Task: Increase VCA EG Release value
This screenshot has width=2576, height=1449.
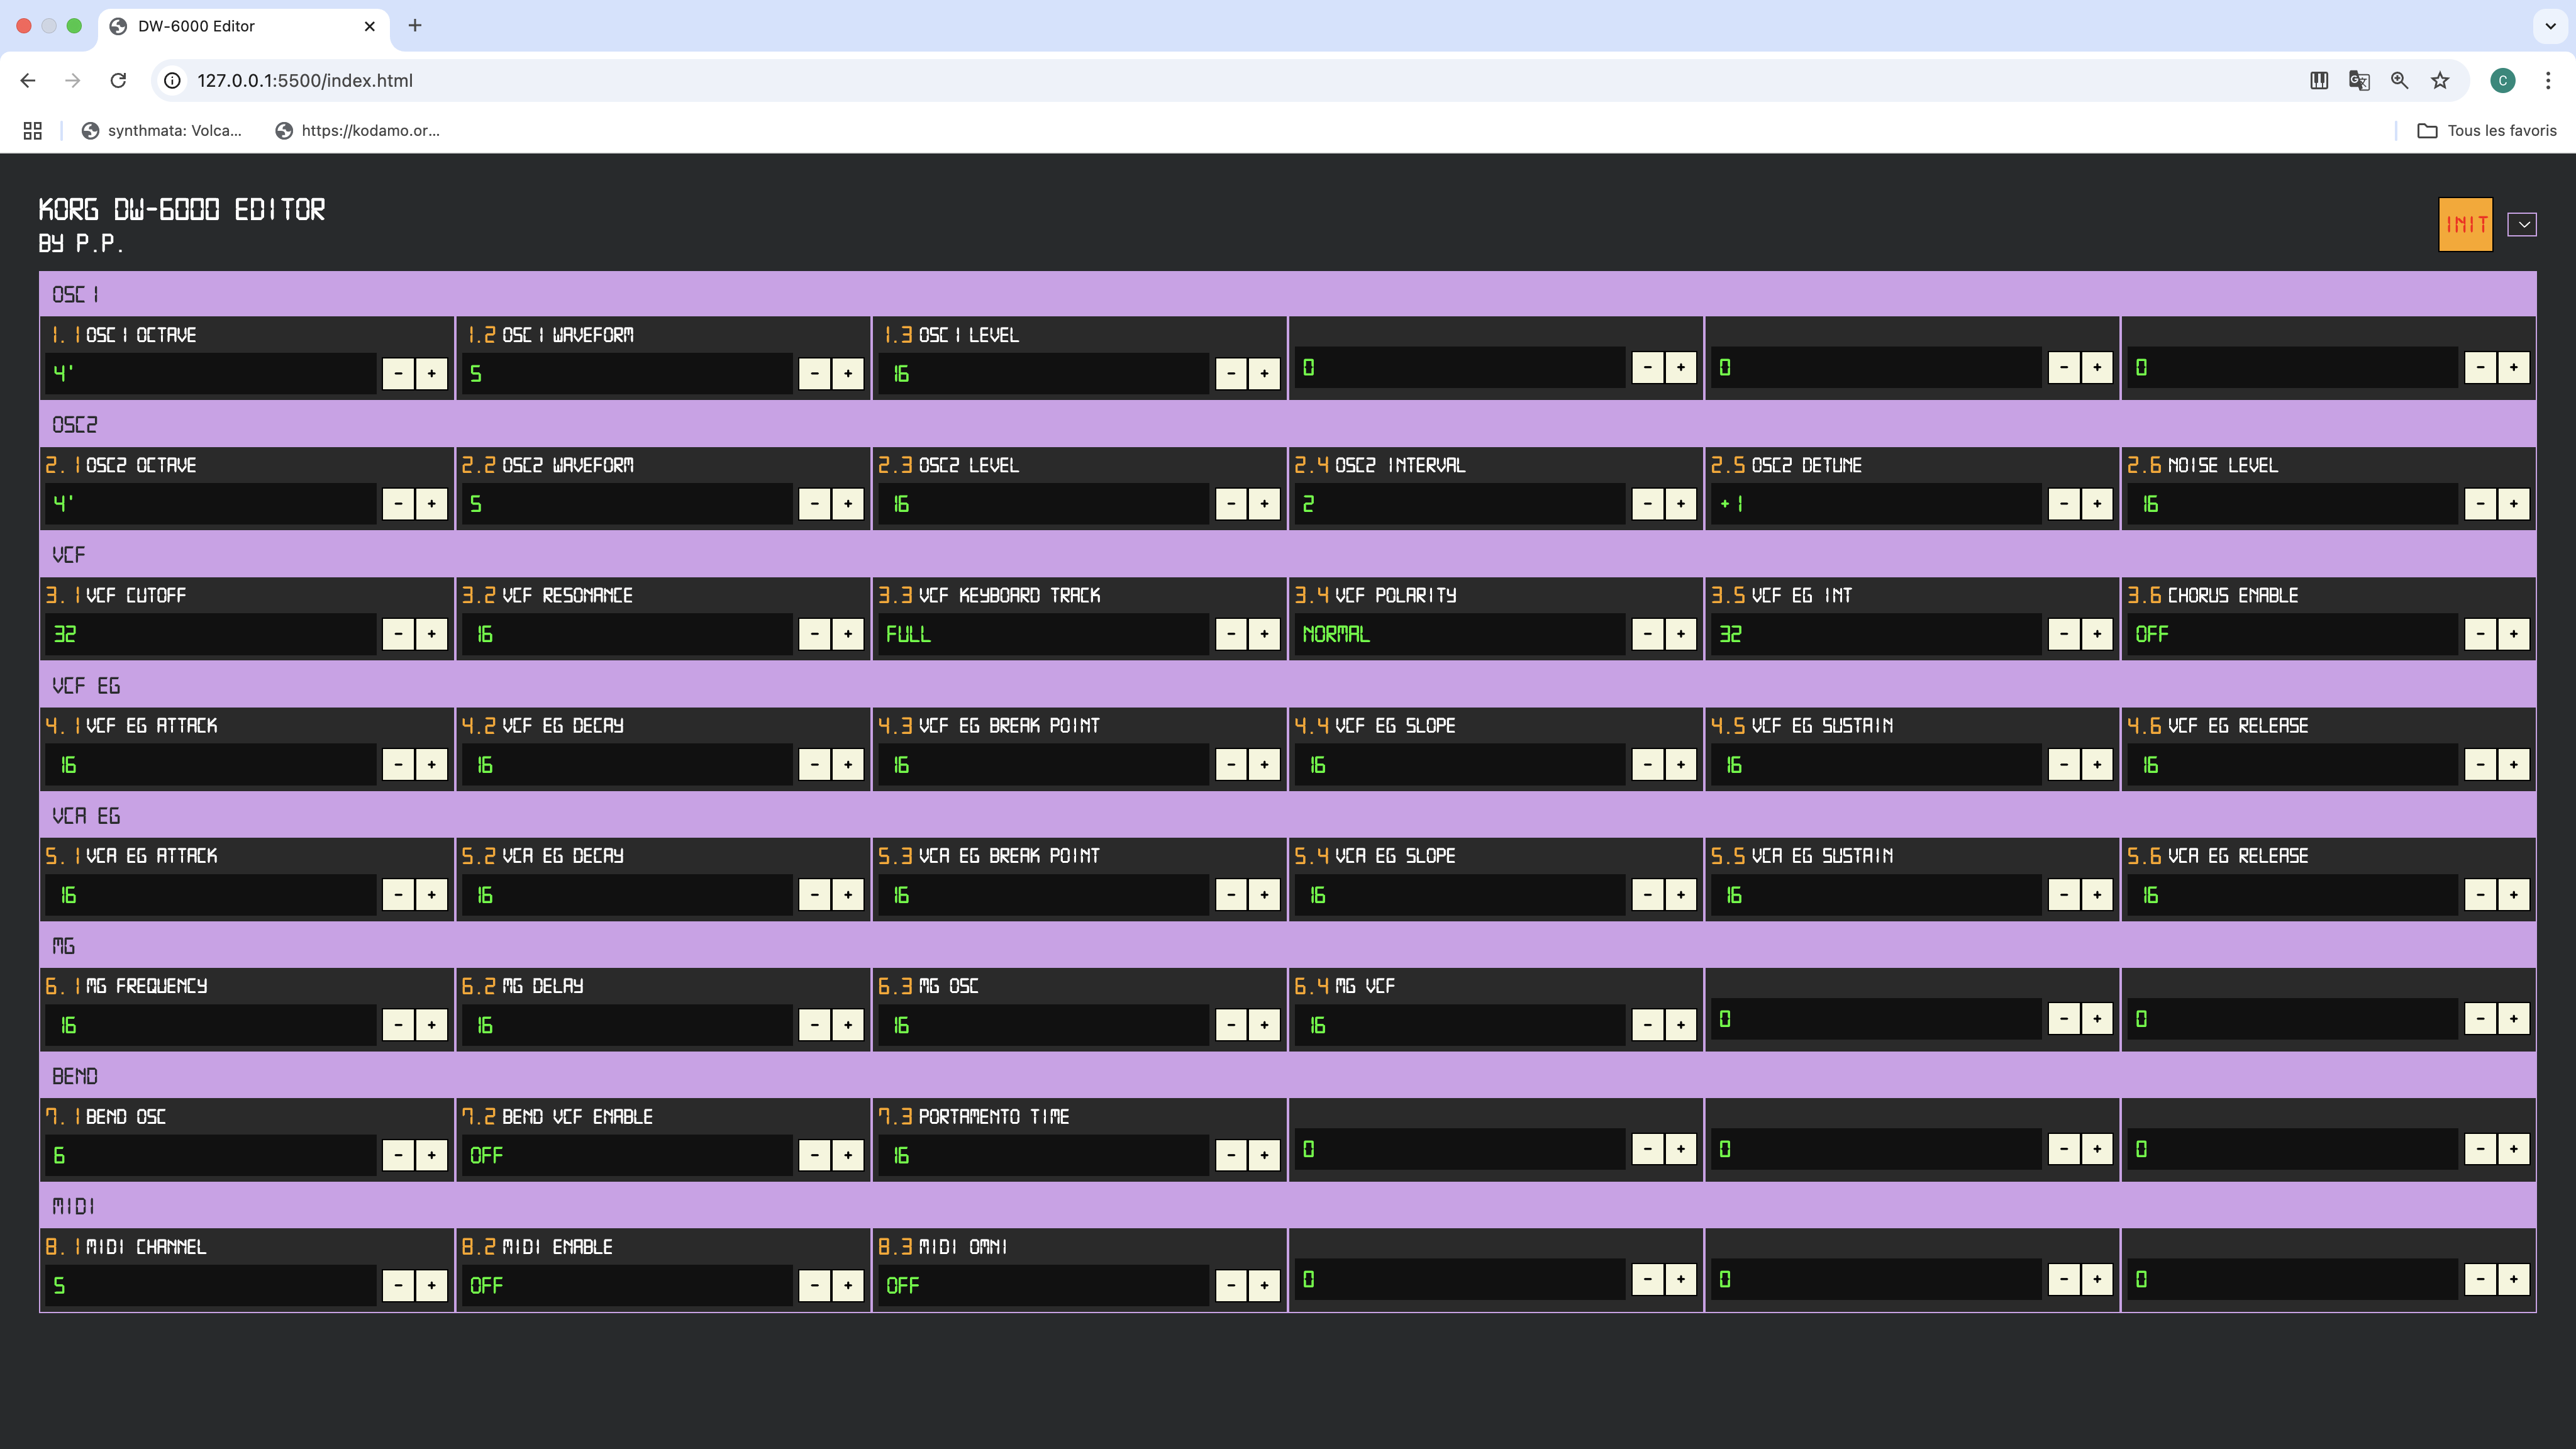Action: pyautogui.click(x=2513, y=895)
